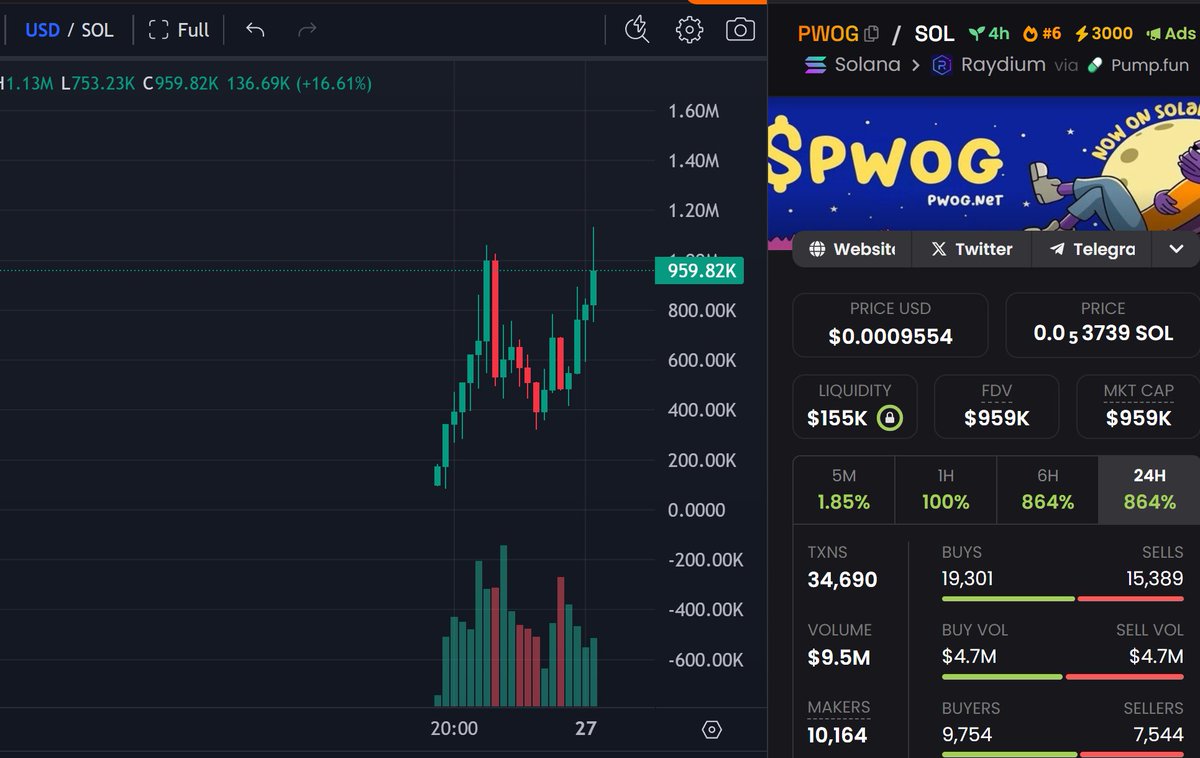Screen dimensions: 1200x758
Task: Click the buys versus sells ratio bar
Action: point(1063,599)
